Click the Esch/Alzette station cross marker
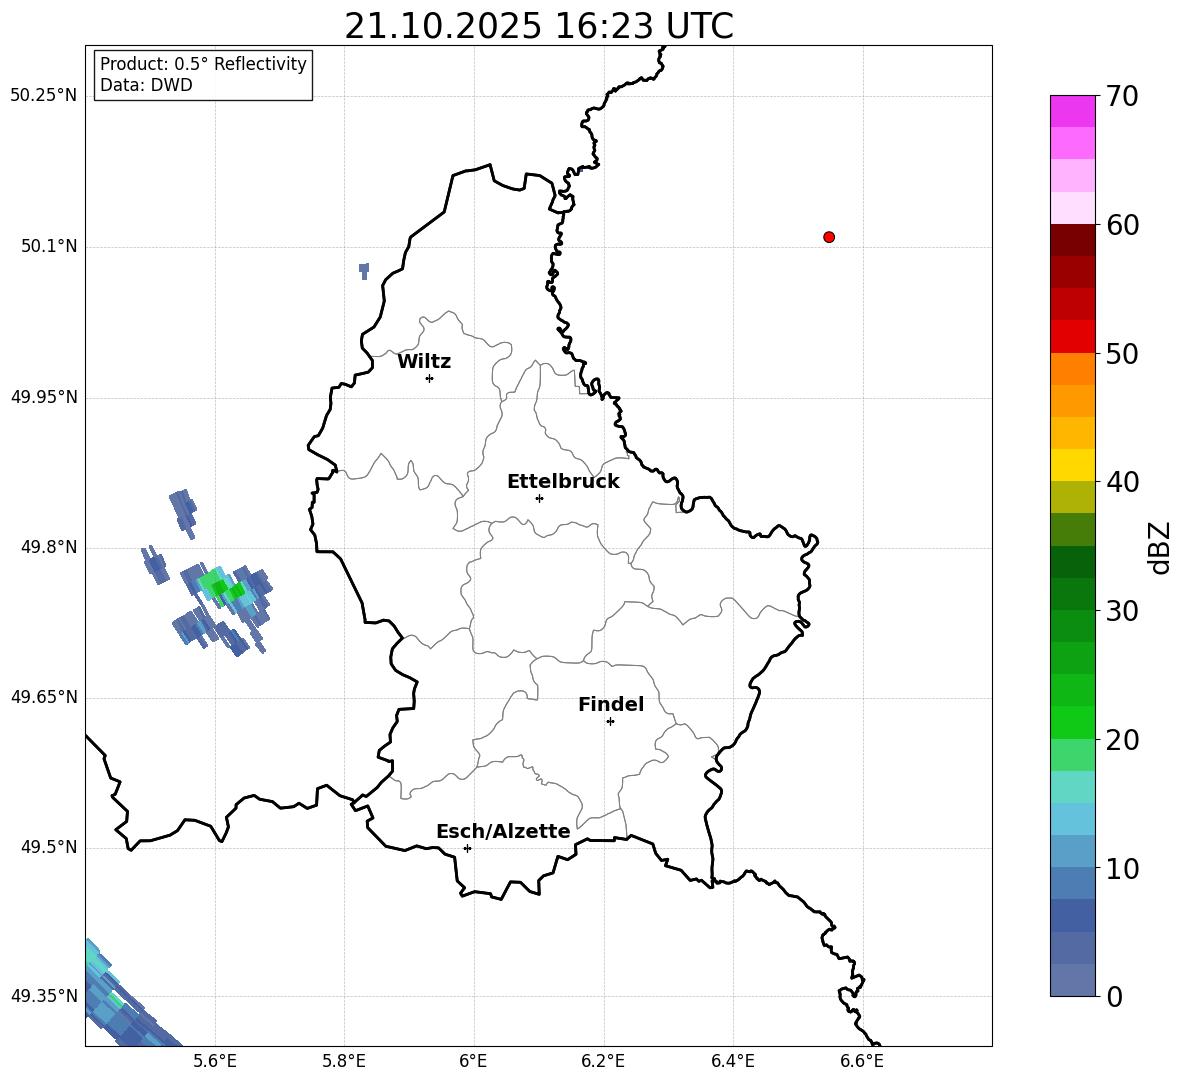Viewport: 1184px width, 1081px height. (467, 848)
